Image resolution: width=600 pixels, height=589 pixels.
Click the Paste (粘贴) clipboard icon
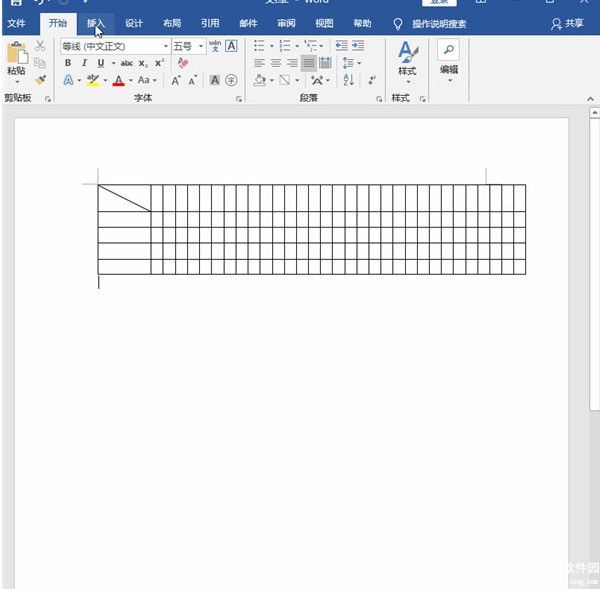click(x=16, y=54)
